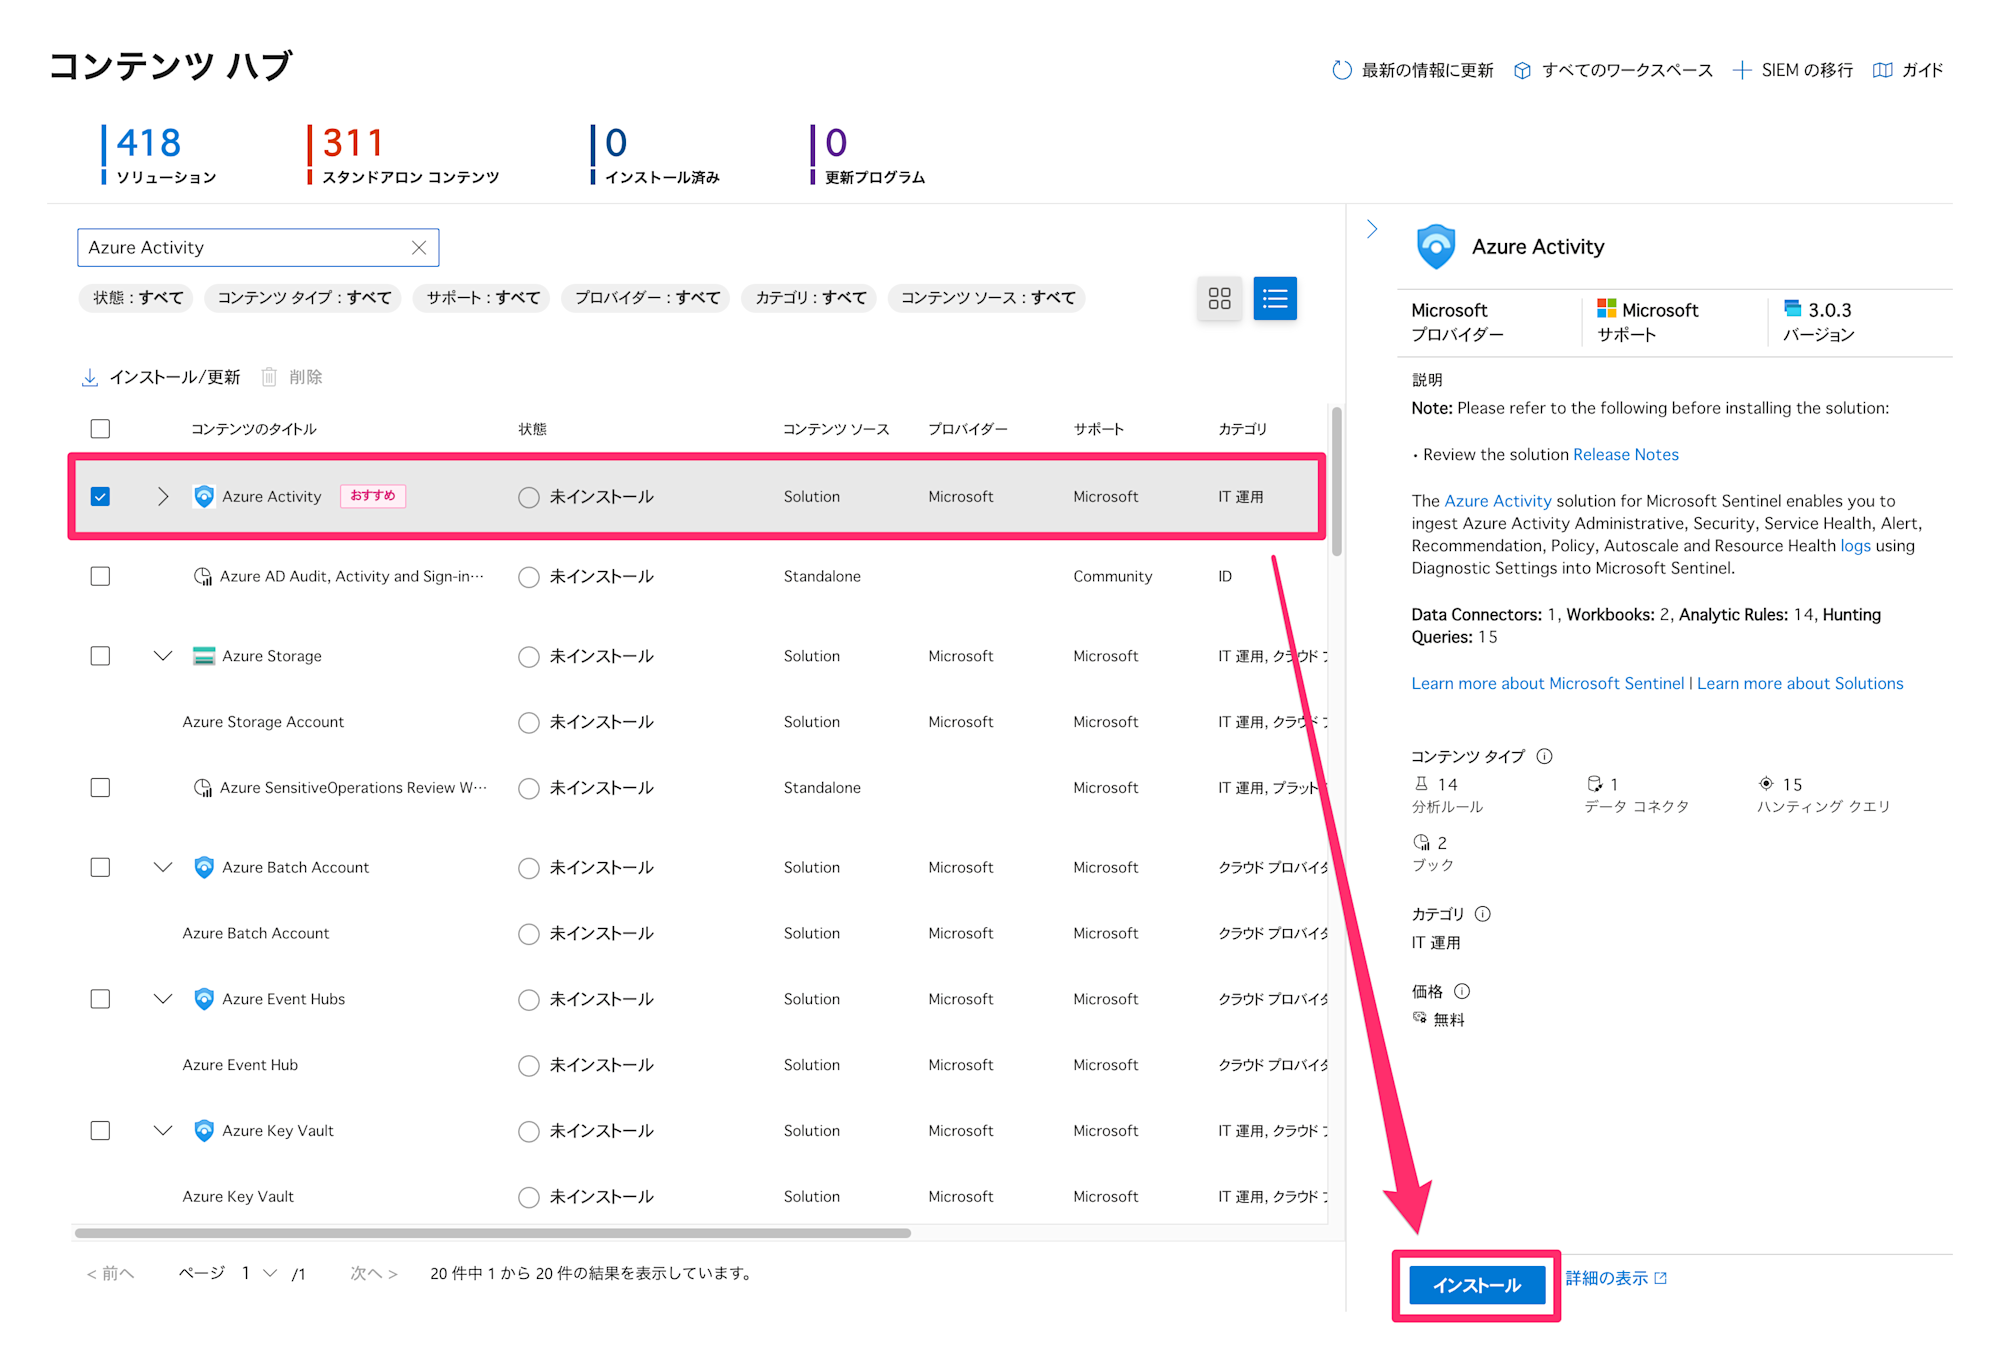Click インストール/更新 download toolbar button
Viewport: 2000px width, 1348px height.
tap(161, 377)
